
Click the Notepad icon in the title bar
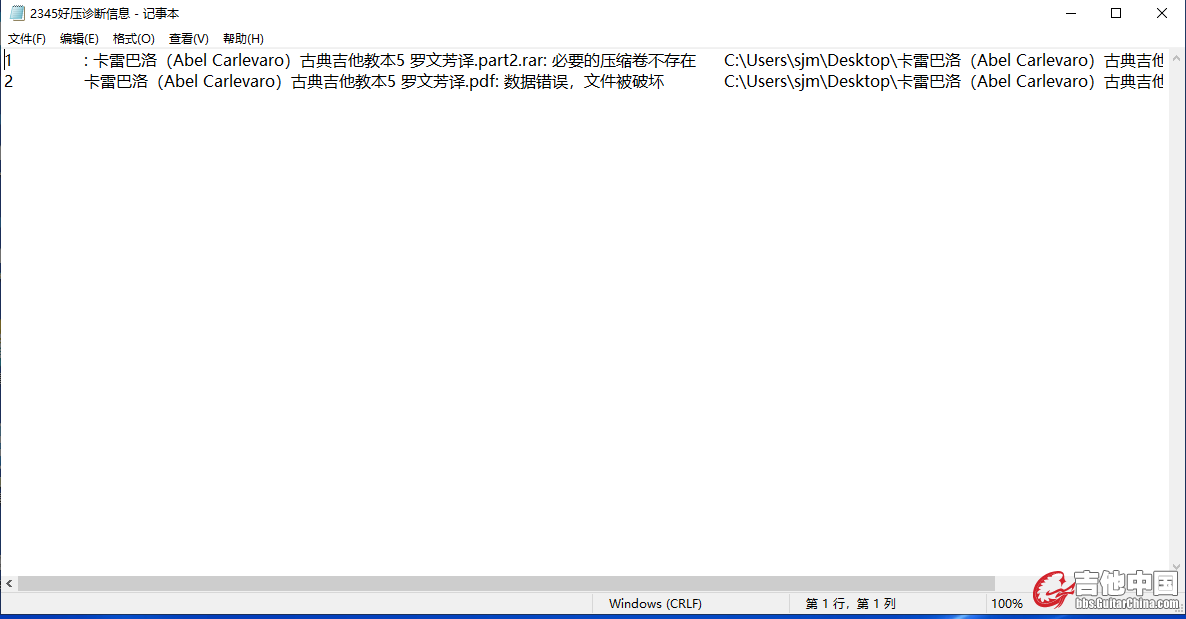[x=17, y=13]
